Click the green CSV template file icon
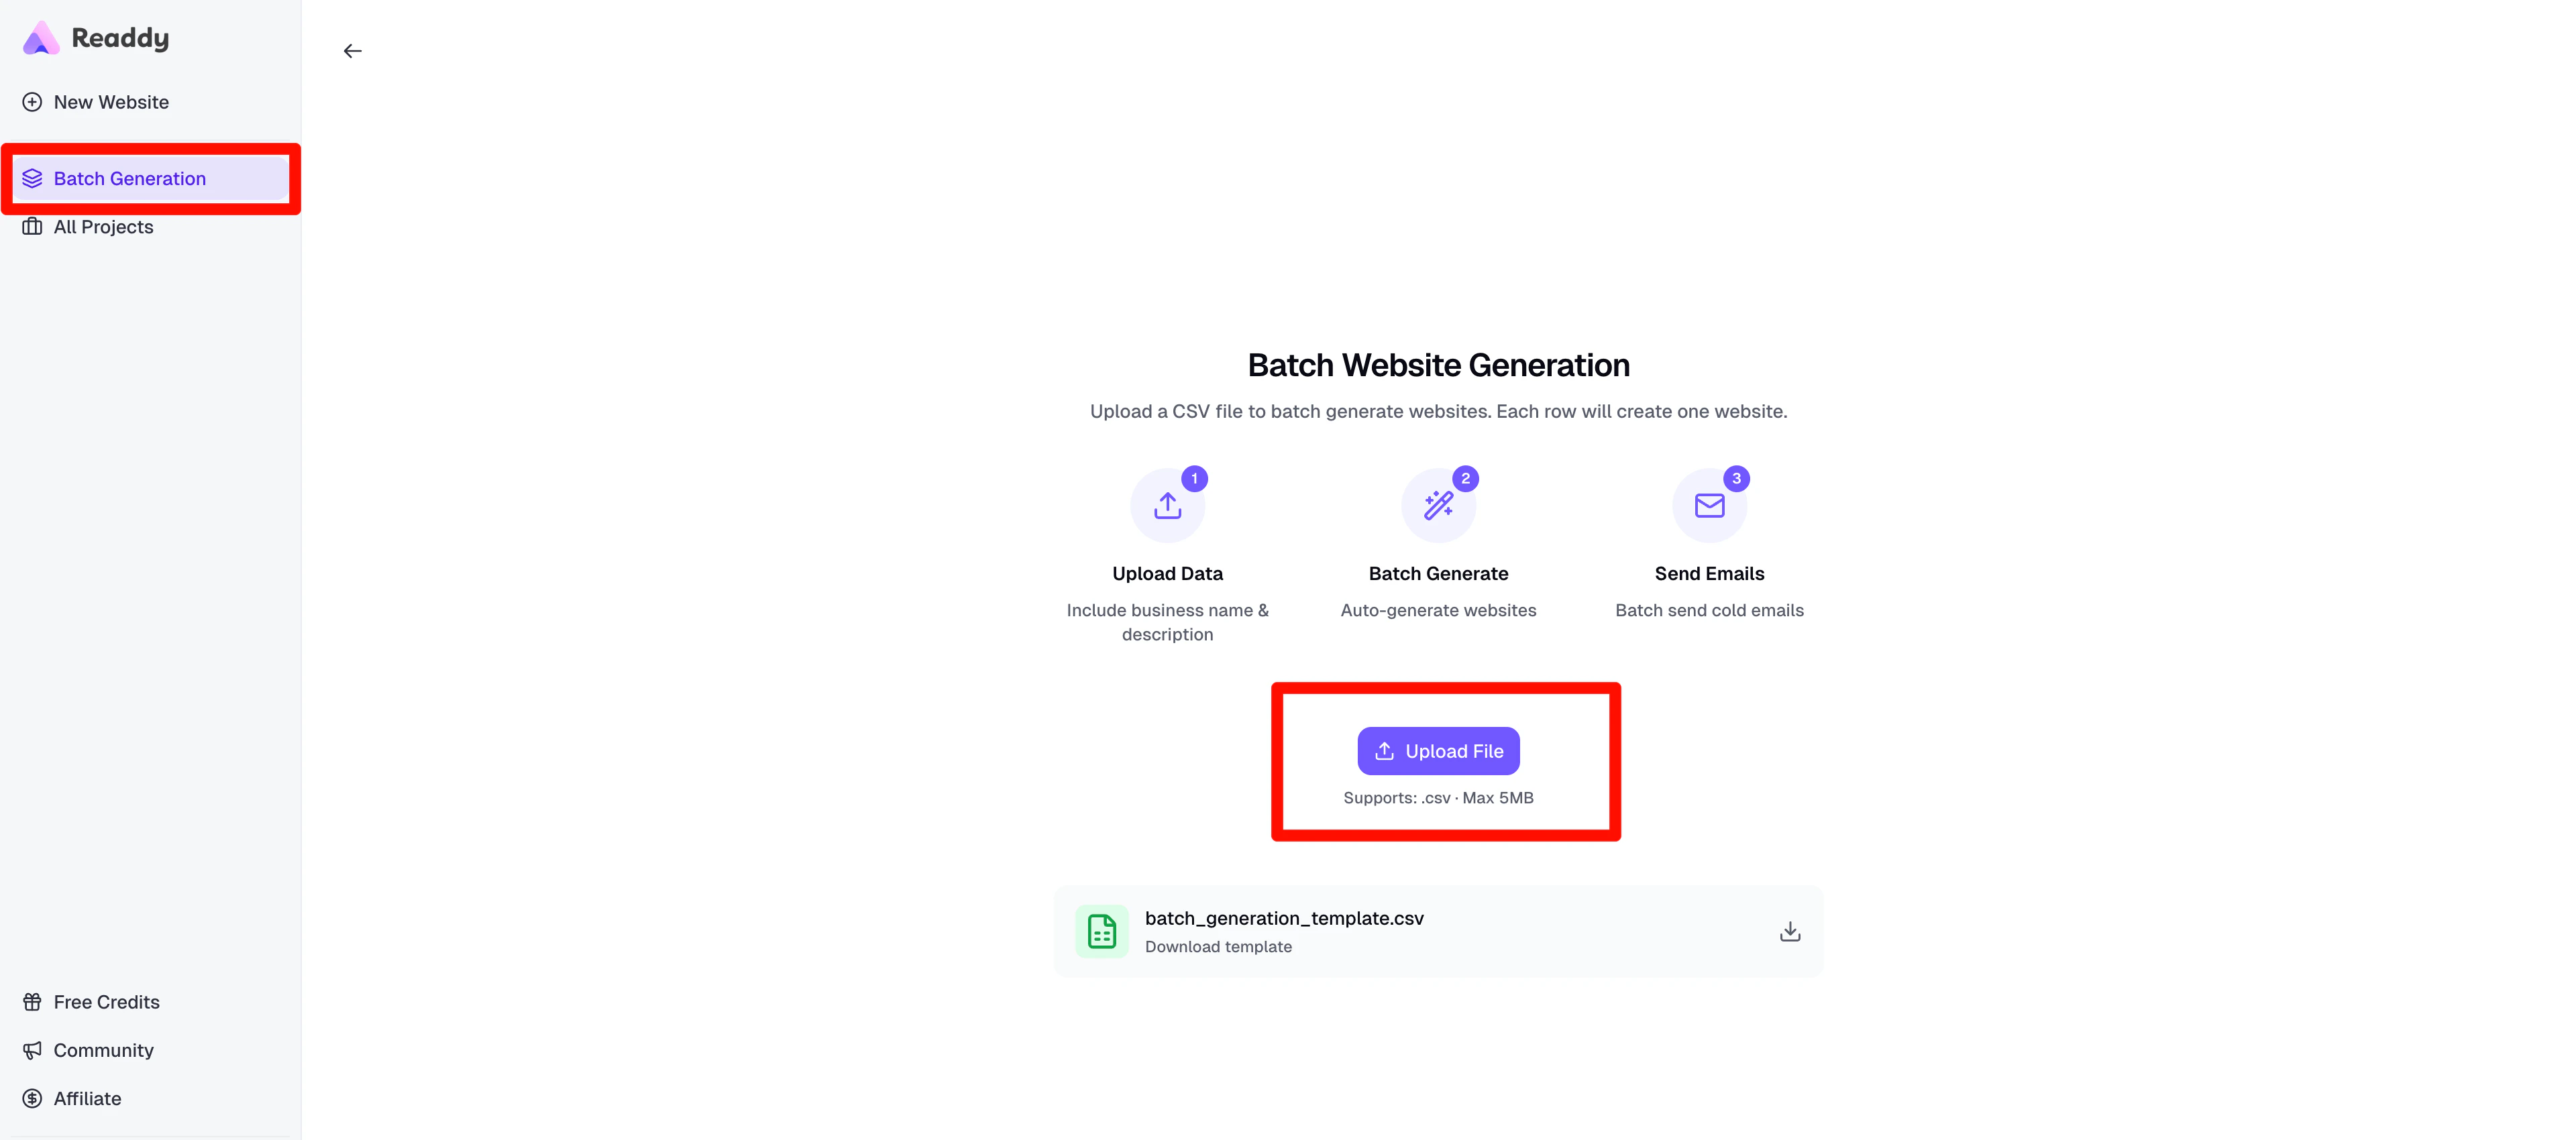Screen dimensions: 2576x1140 coord(1101,931)
